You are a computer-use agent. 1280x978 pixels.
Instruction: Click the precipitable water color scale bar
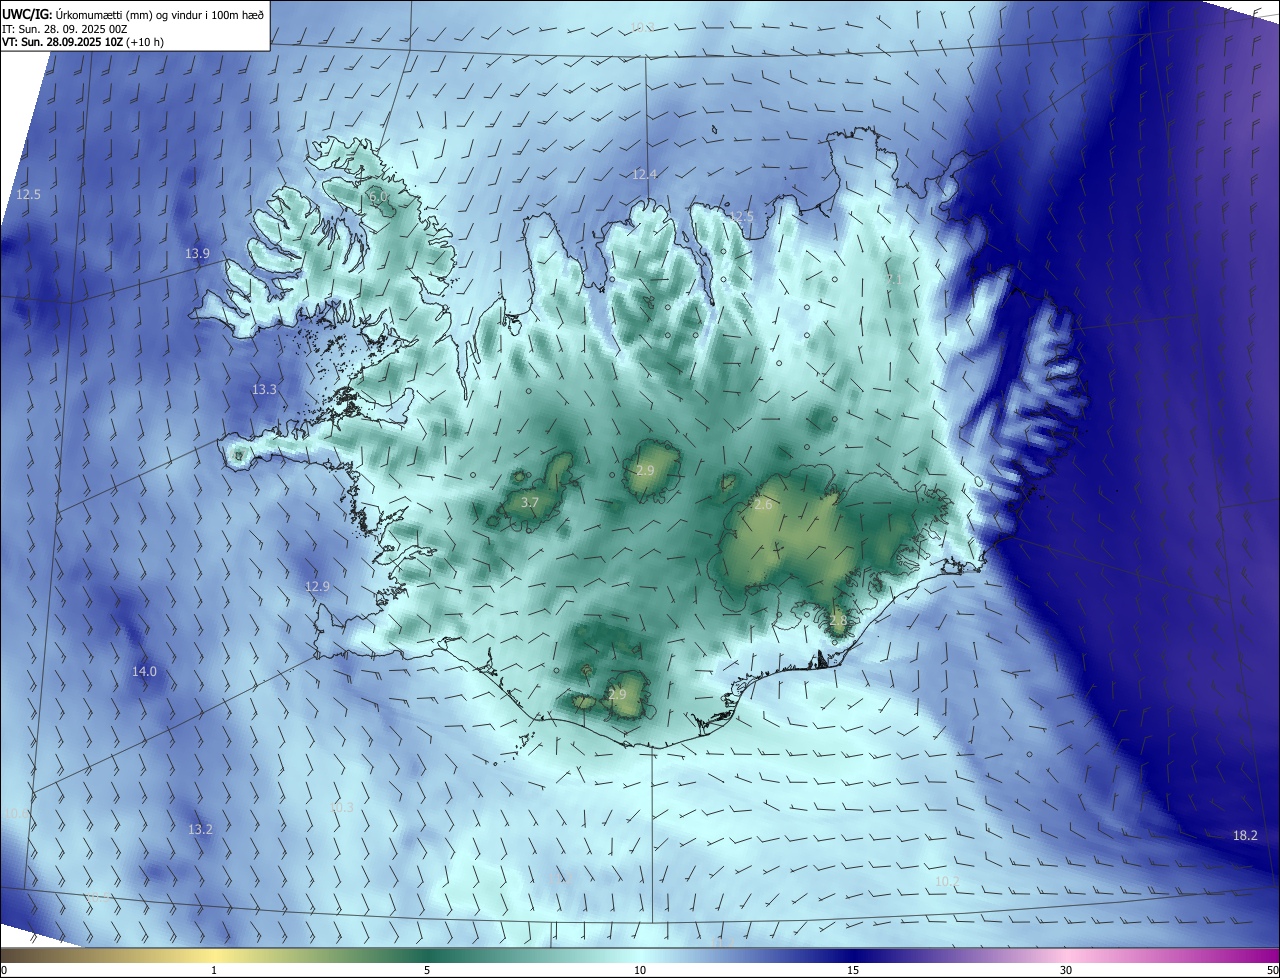(x=640, y=956)
